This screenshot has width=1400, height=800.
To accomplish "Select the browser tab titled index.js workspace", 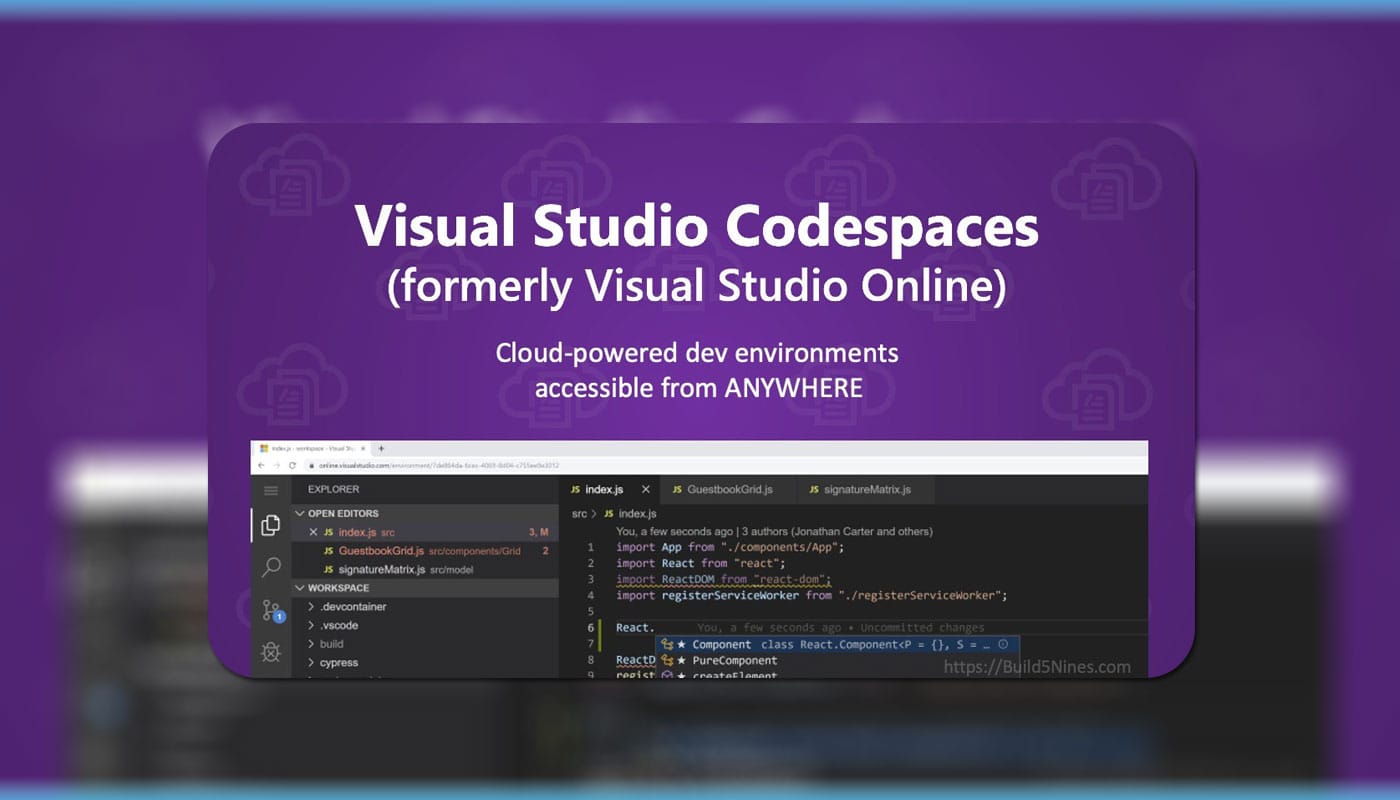I will [x=310, y=449].
